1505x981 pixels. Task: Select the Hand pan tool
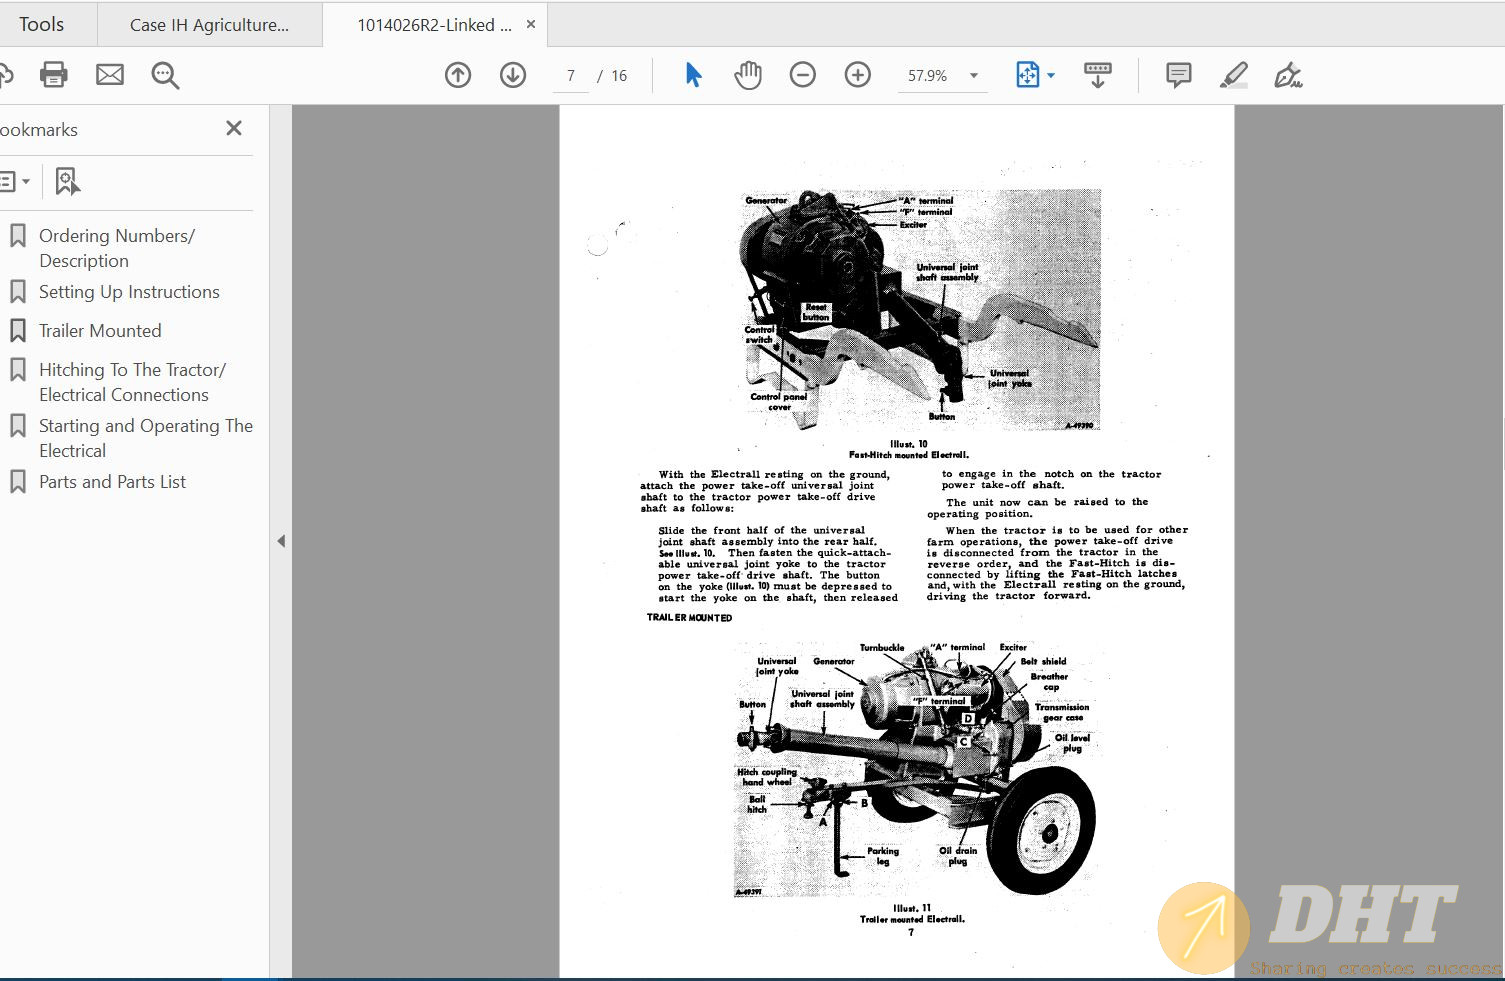(748, 75)
